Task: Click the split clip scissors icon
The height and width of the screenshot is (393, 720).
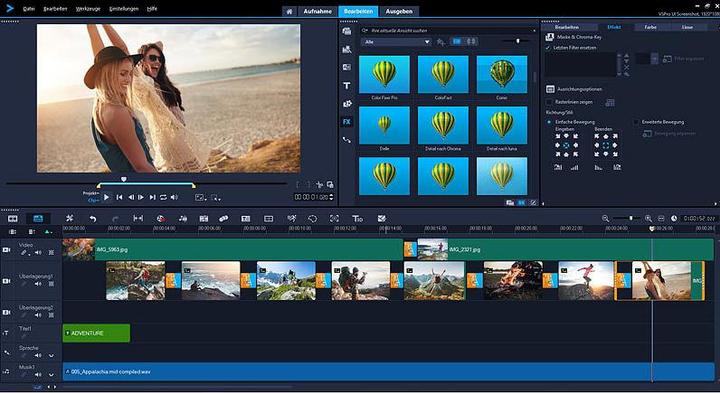Action: coord(319,185)
